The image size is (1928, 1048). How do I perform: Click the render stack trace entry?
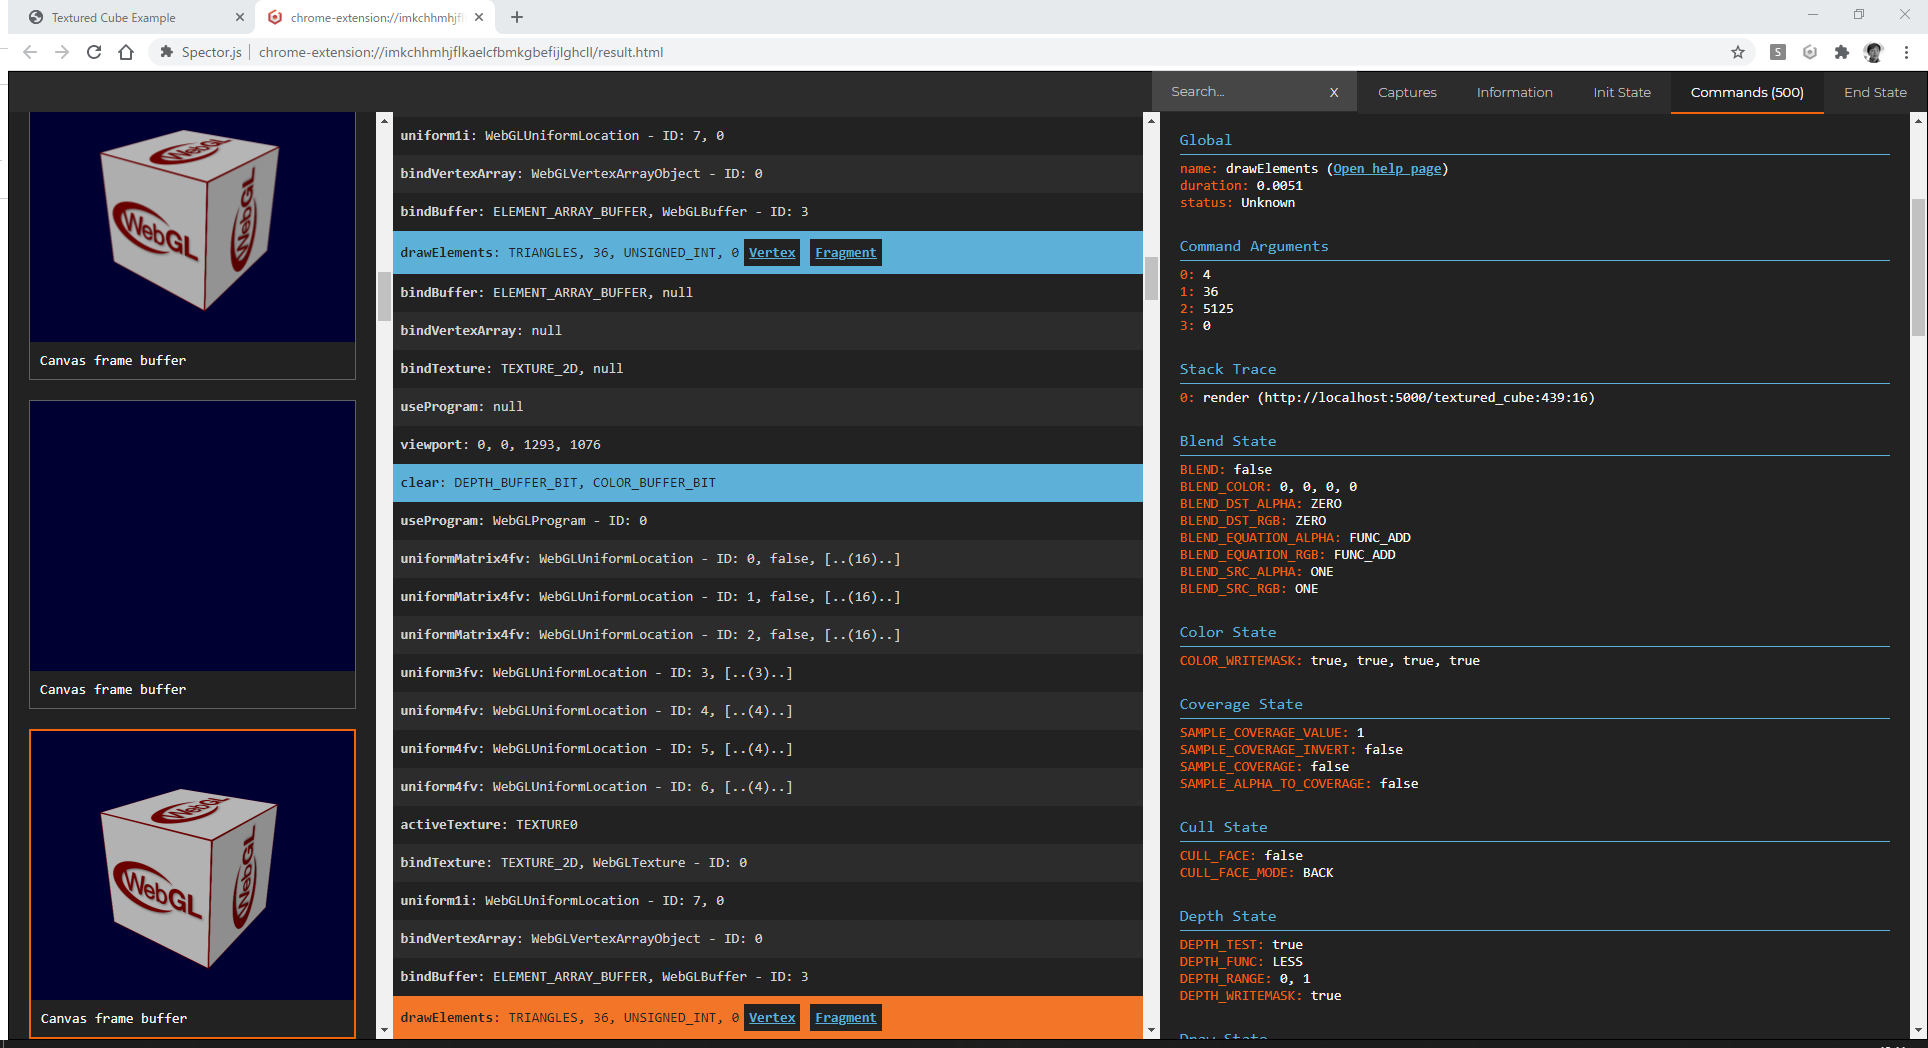tap(1387, 398)
